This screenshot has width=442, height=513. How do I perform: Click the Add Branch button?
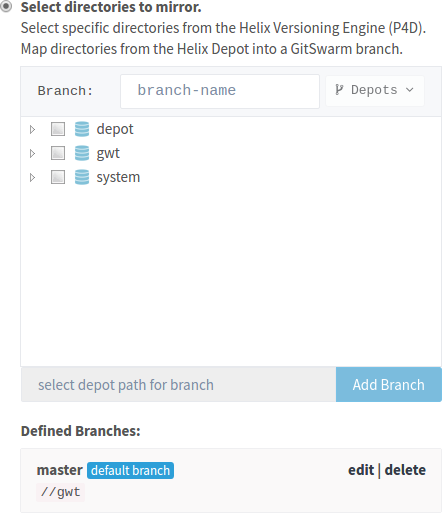click(389, 385)
